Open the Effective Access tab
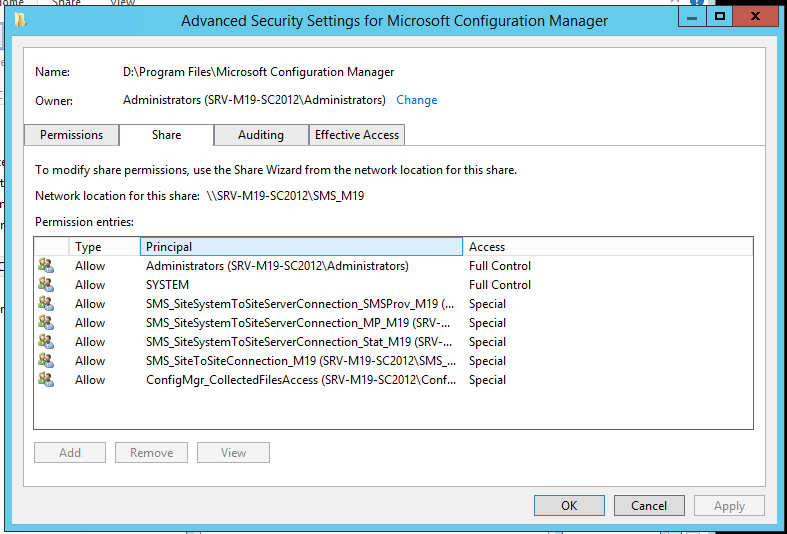 [357, 135]
